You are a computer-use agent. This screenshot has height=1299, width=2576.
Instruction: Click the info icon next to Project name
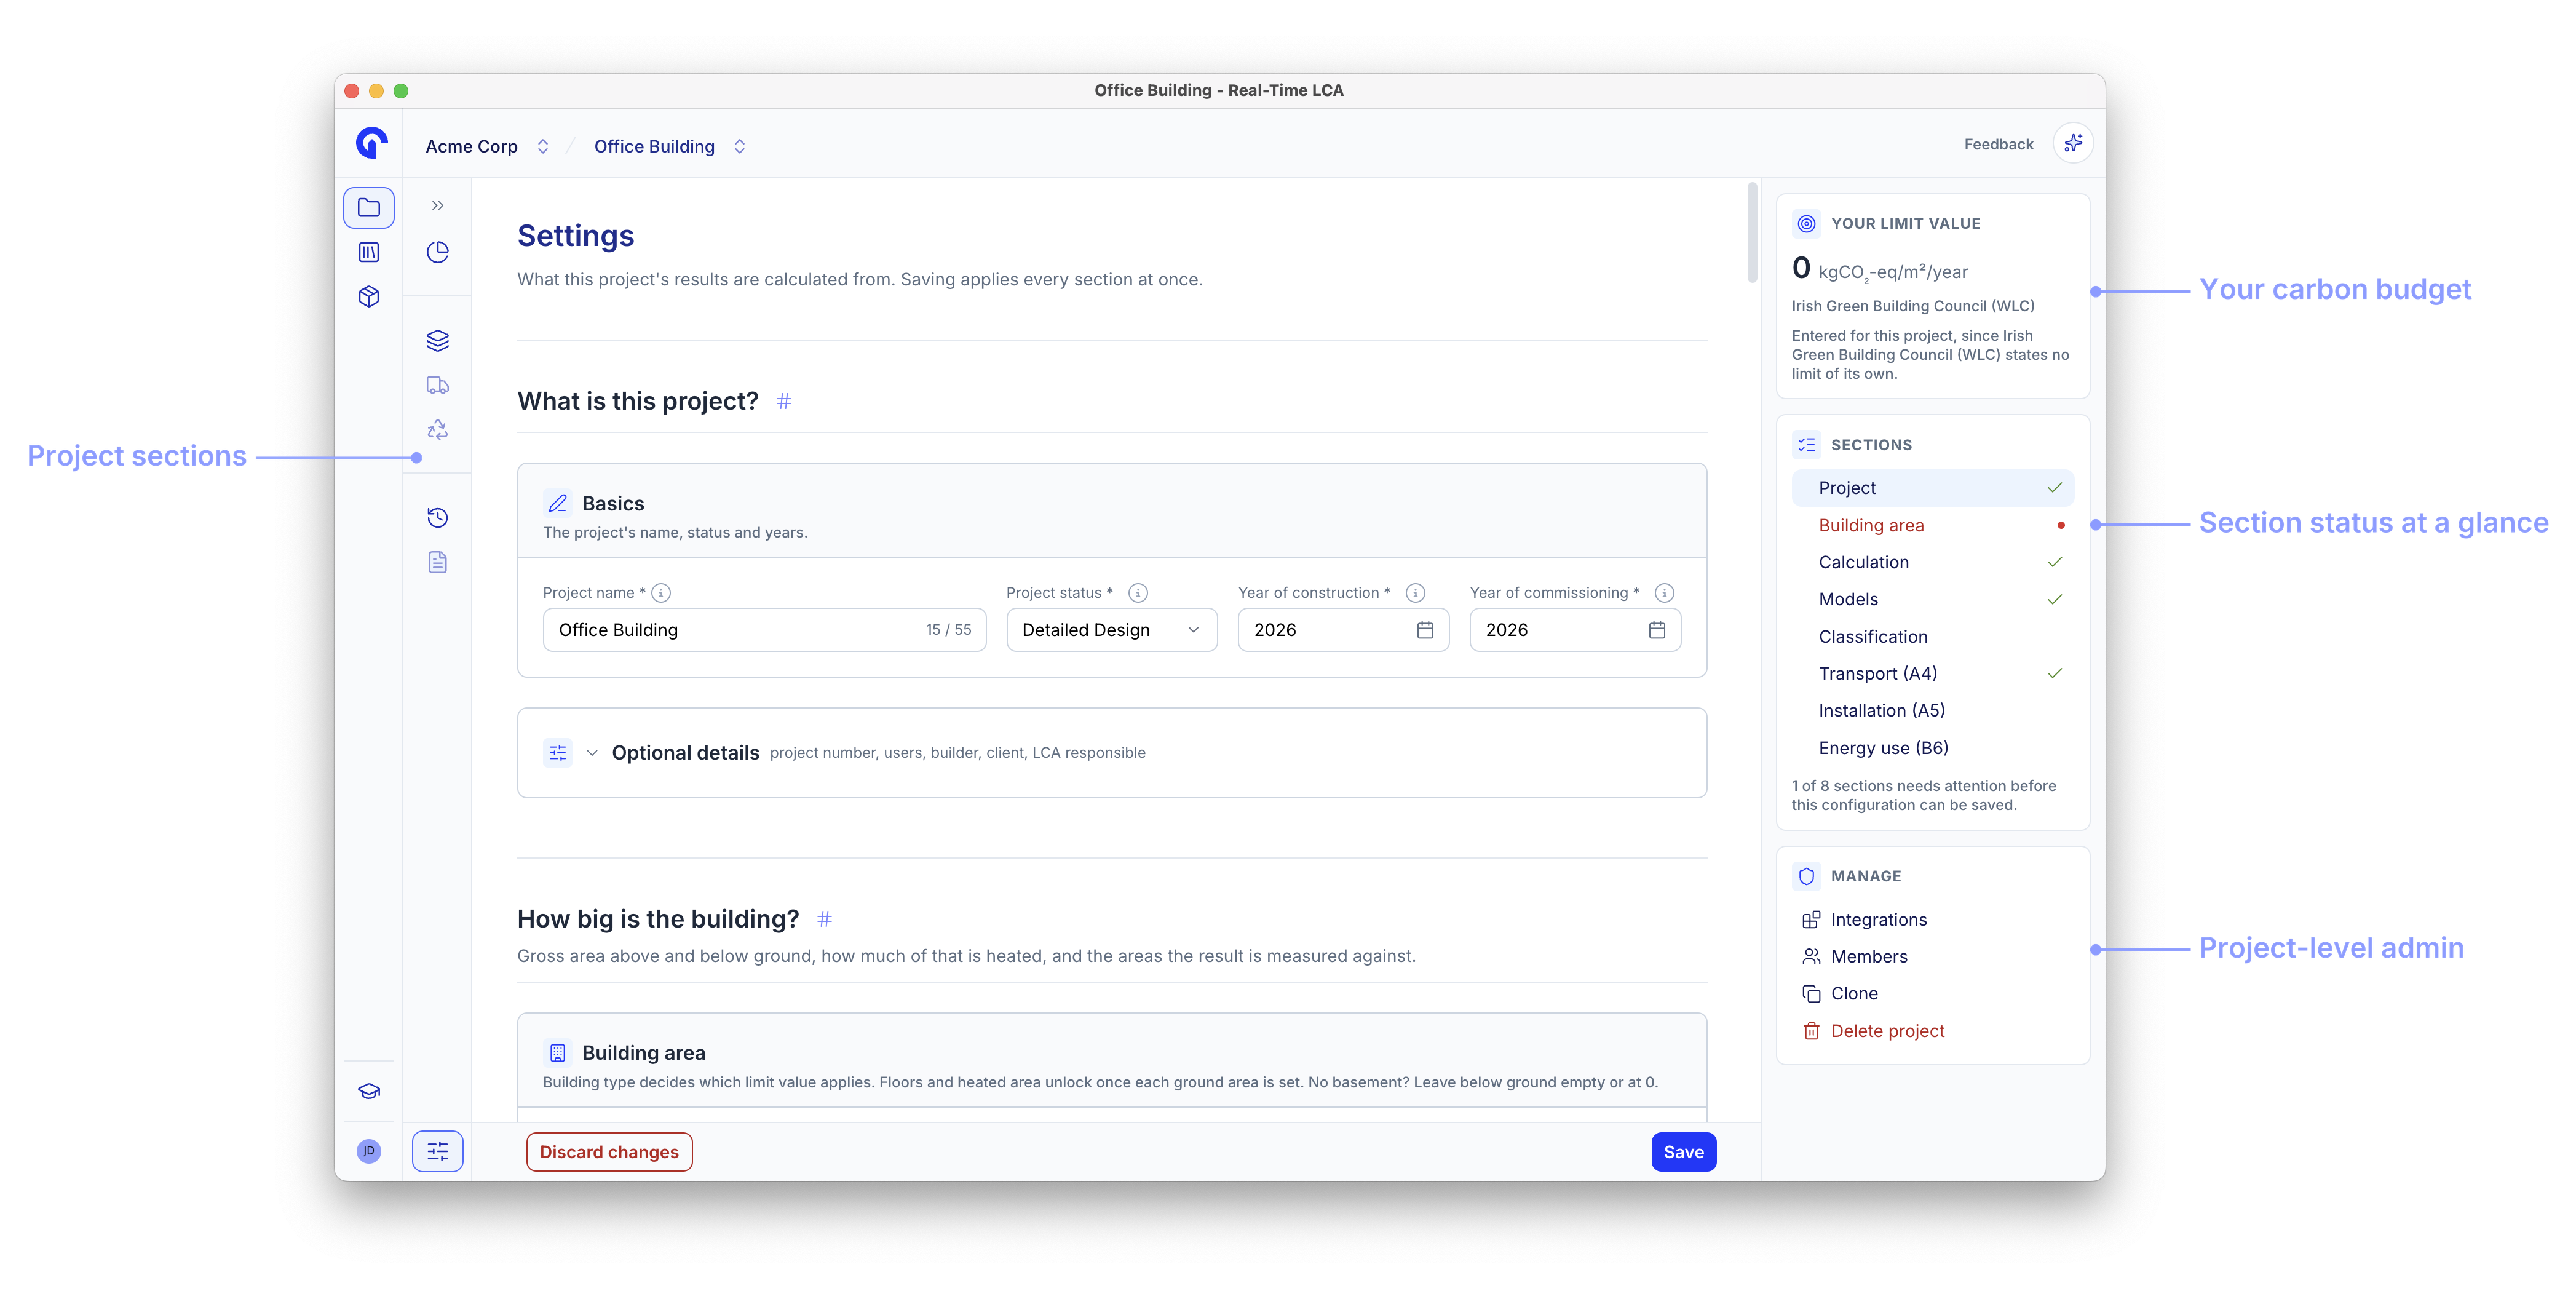coord(661,593)
